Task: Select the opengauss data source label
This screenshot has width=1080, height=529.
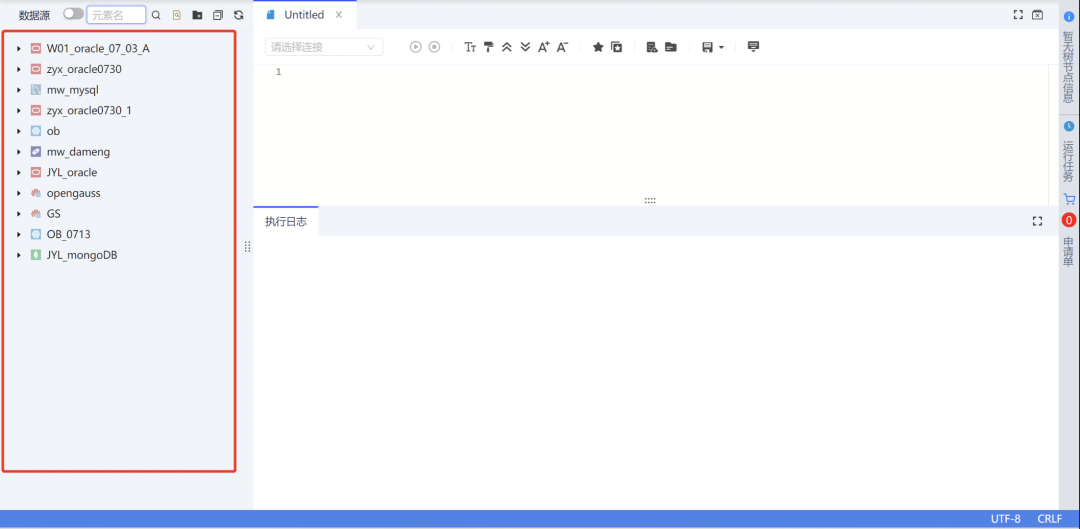Action: pos(74,194)
